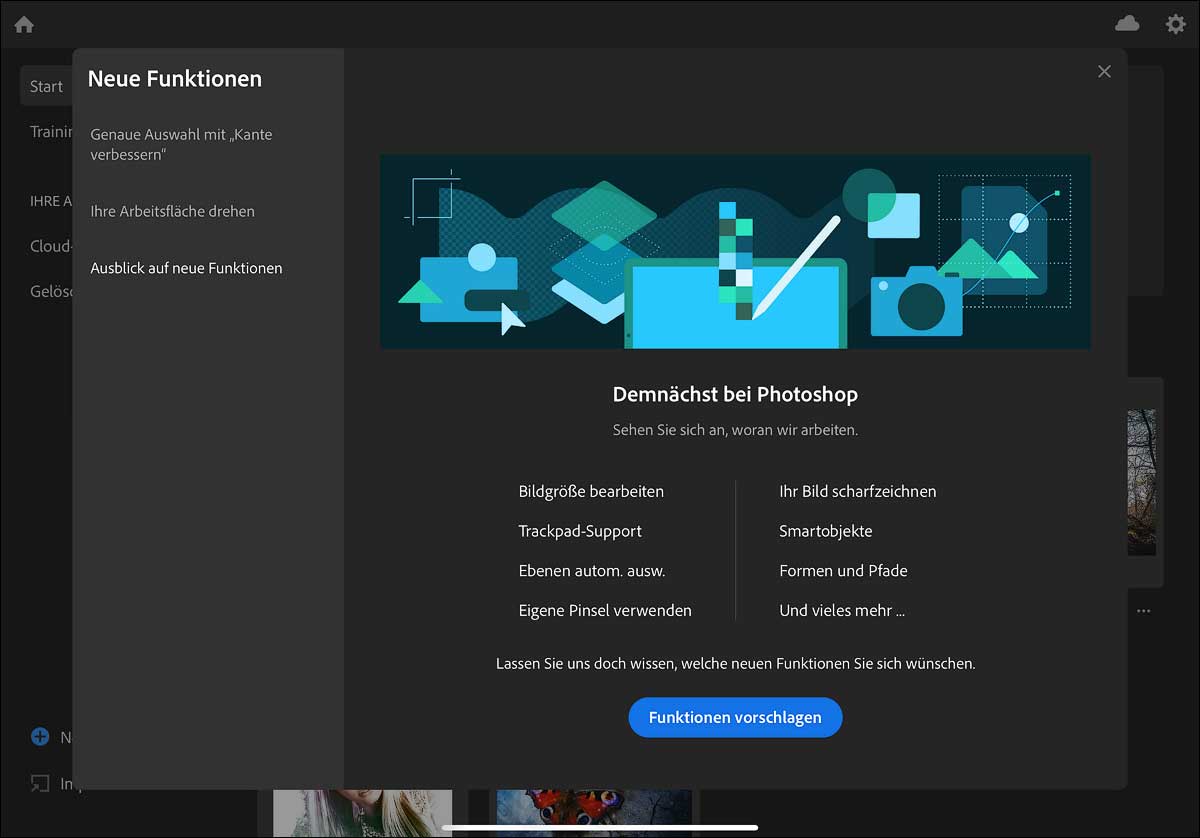
Task: Open the Gelöscht sidebar item
Action: tap(50, 292)
